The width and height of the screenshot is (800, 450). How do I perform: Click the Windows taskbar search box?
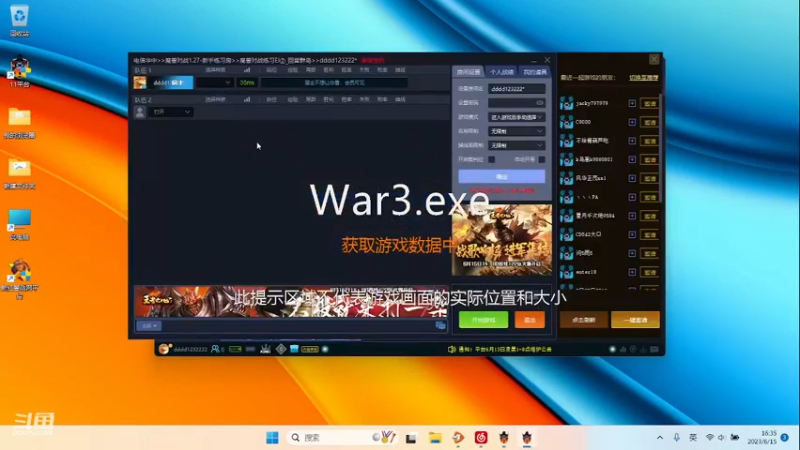pyautogui.click(x=341, y=438)
